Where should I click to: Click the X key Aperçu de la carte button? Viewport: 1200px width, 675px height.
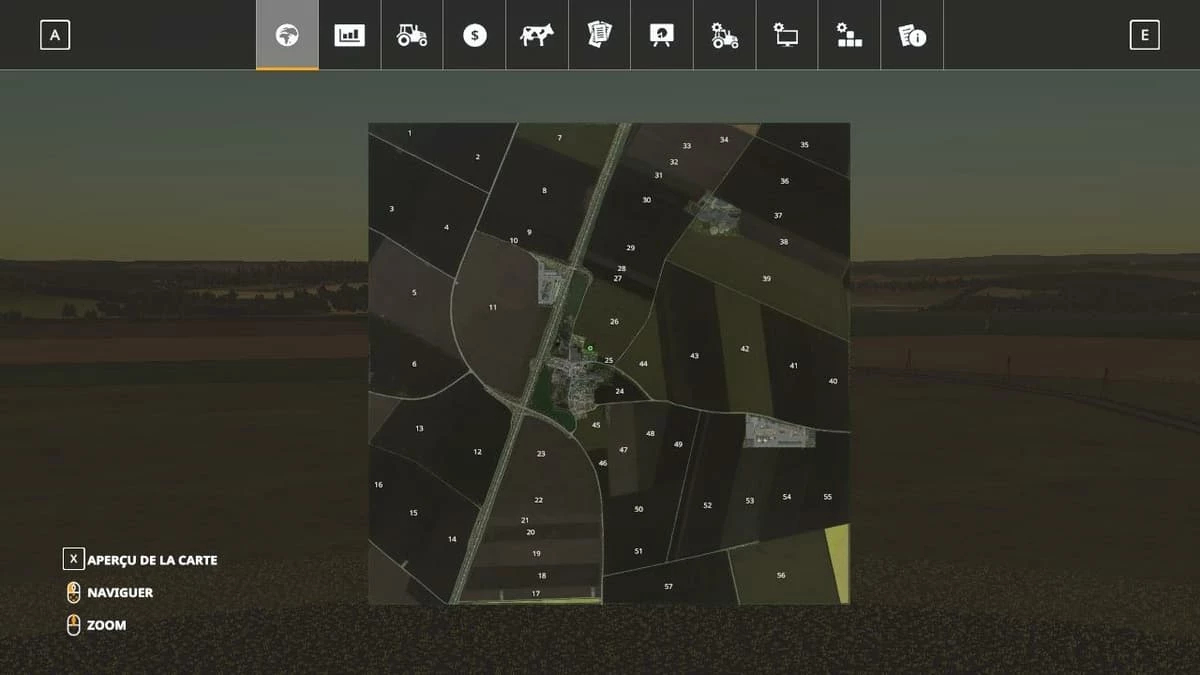click(x=73, y=560)
